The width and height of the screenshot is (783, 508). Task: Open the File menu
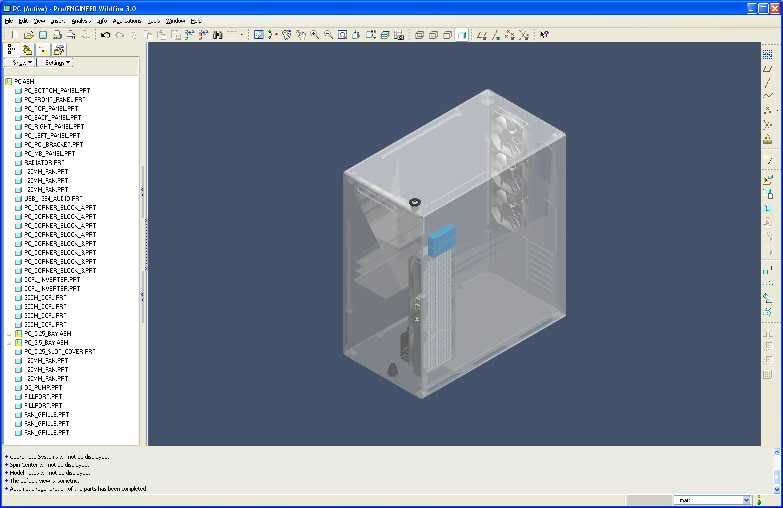click(8, 21)
